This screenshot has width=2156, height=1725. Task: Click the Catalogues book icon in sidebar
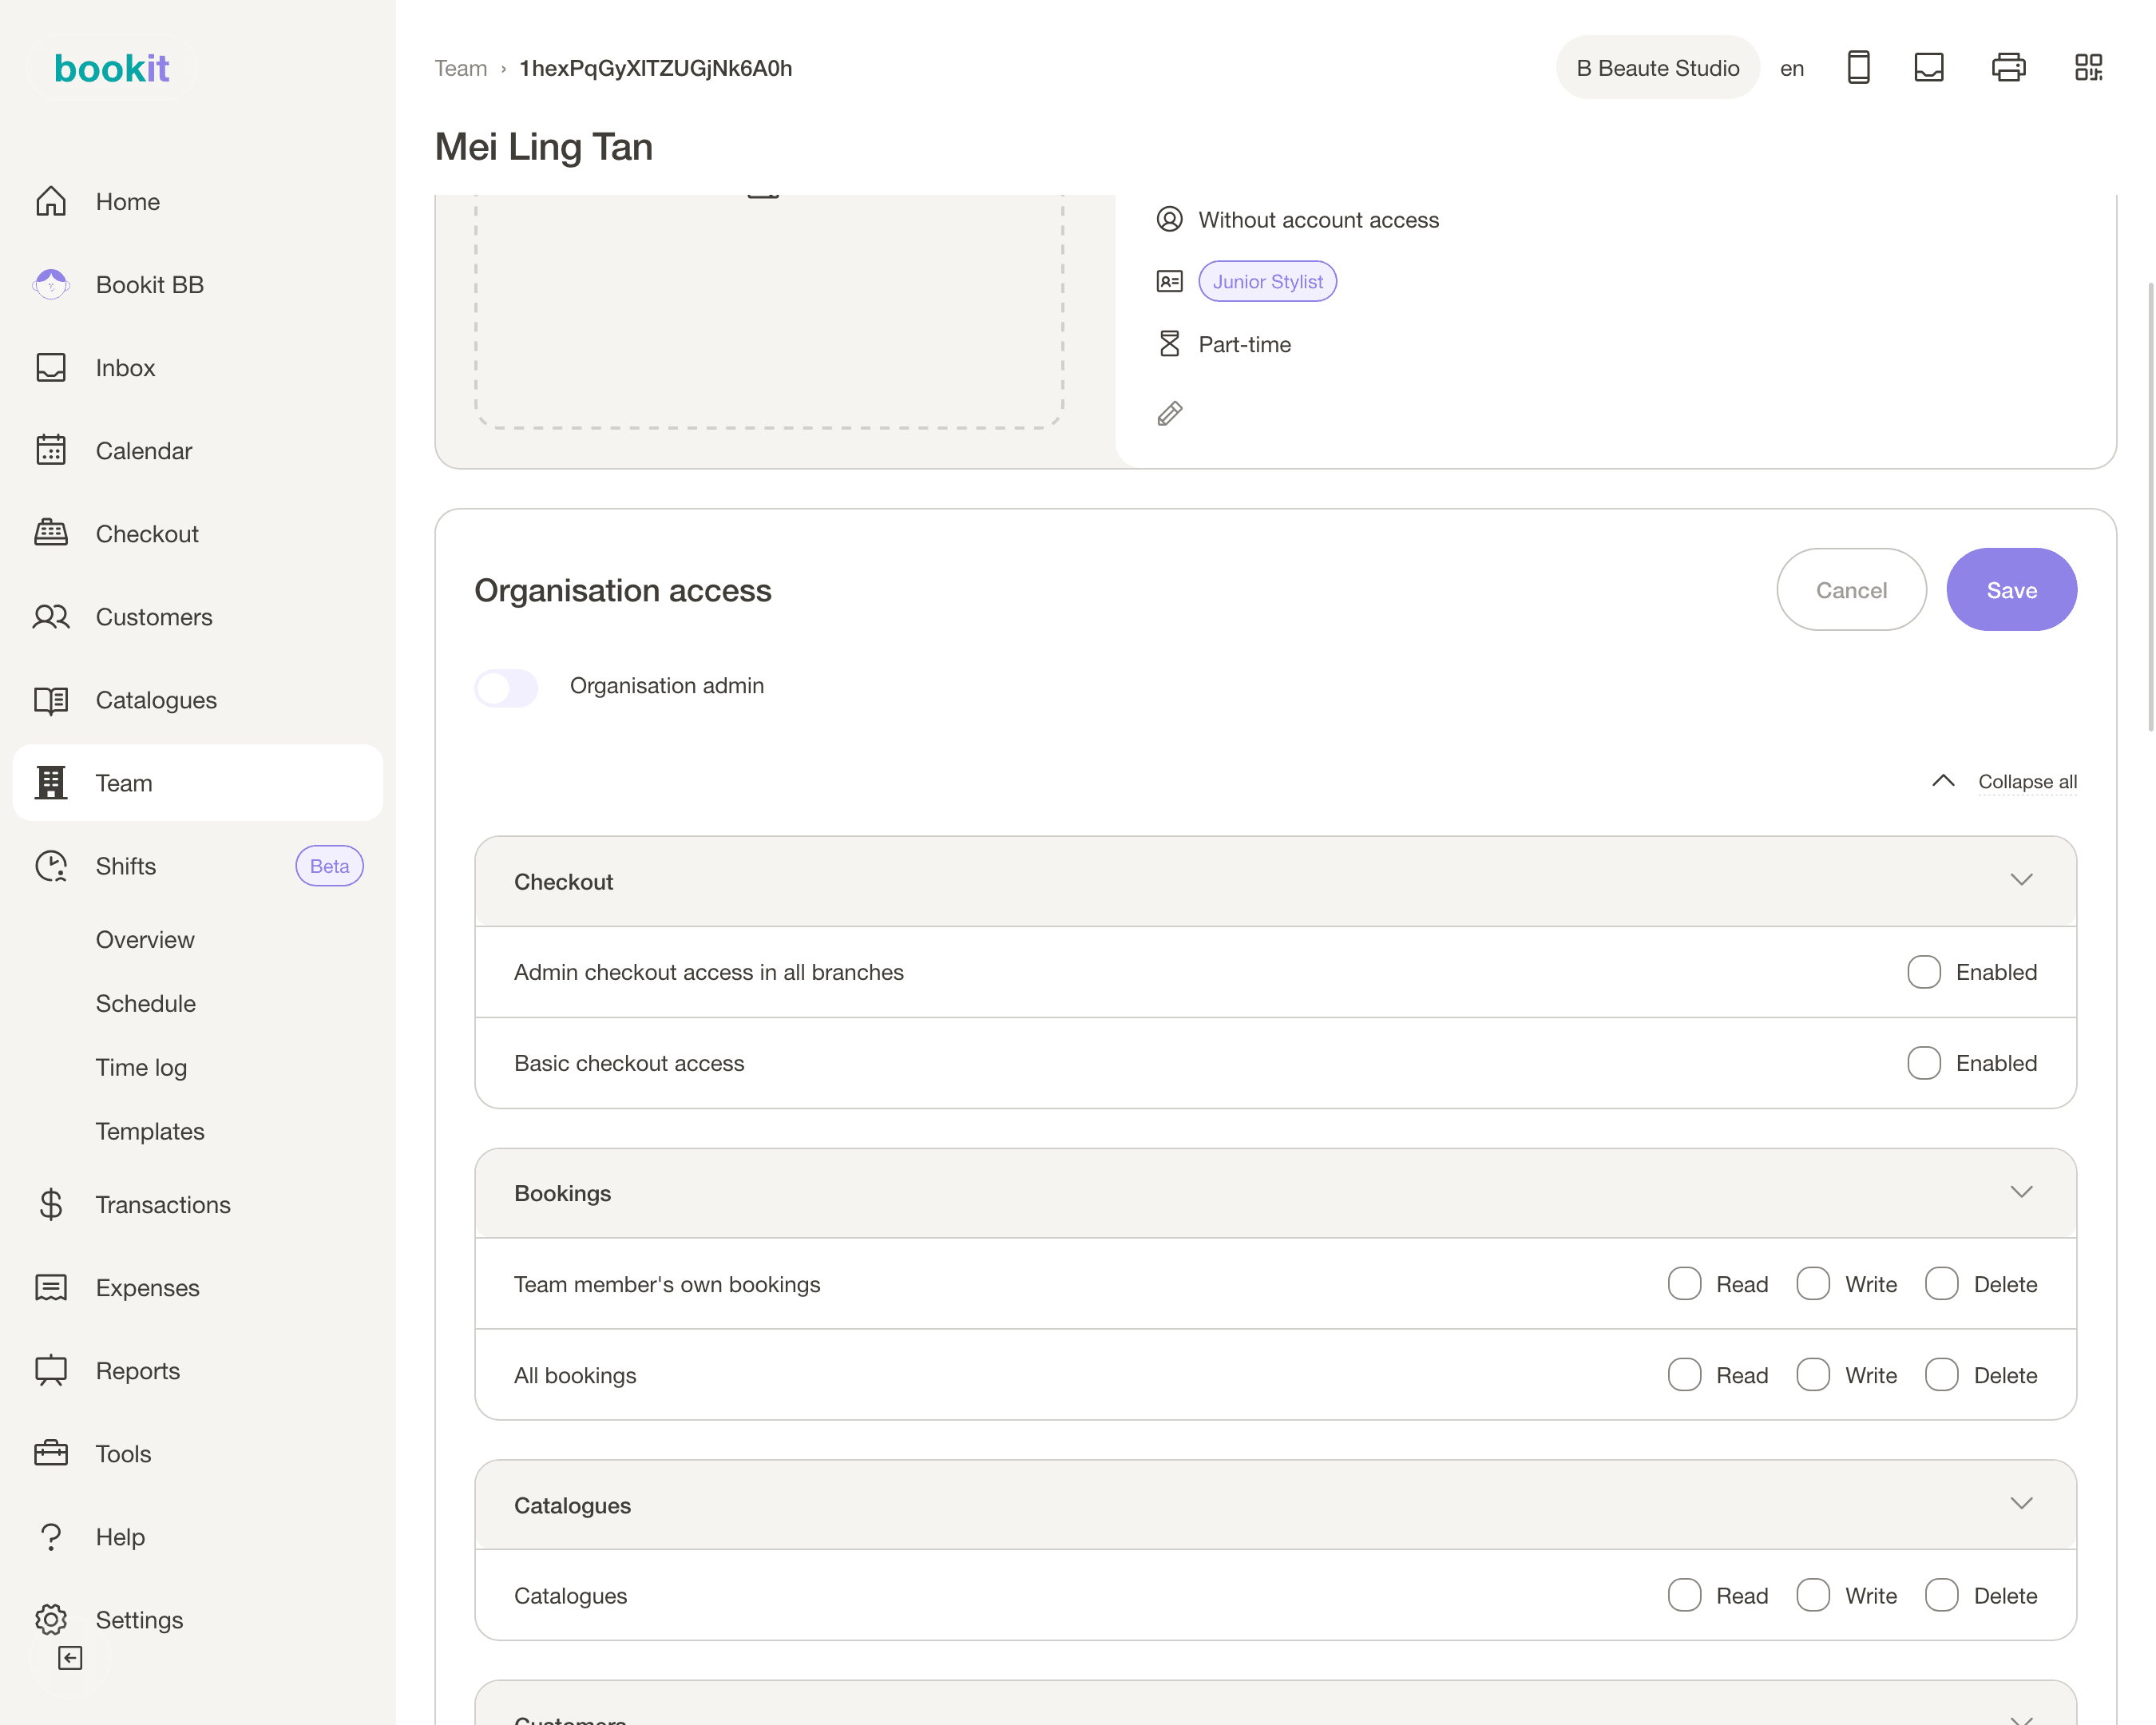point(51,699)
